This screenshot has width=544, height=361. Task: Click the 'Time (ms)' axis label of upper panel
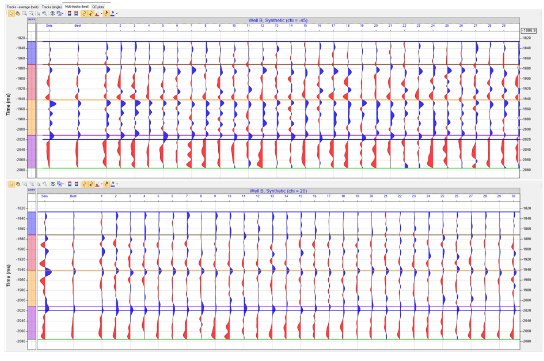pos(8,104)
